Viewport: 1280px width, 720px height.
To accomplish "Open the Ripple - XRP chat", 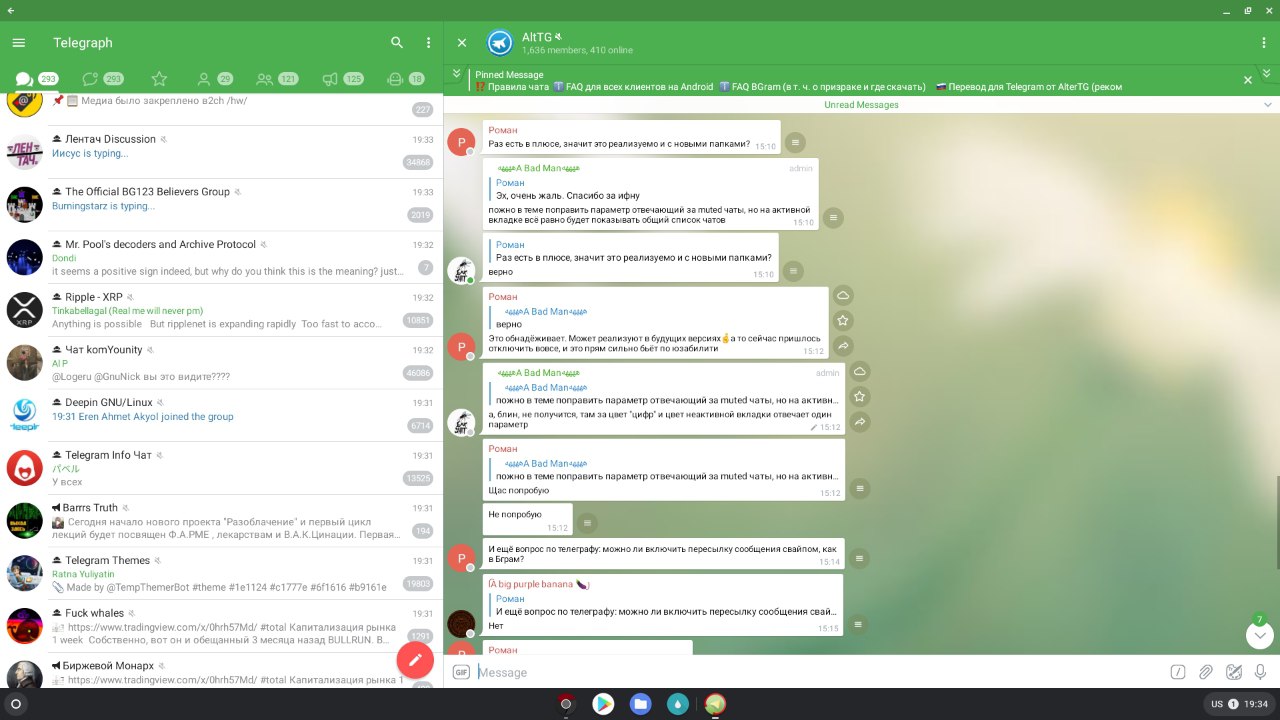I will click(221, 310).
